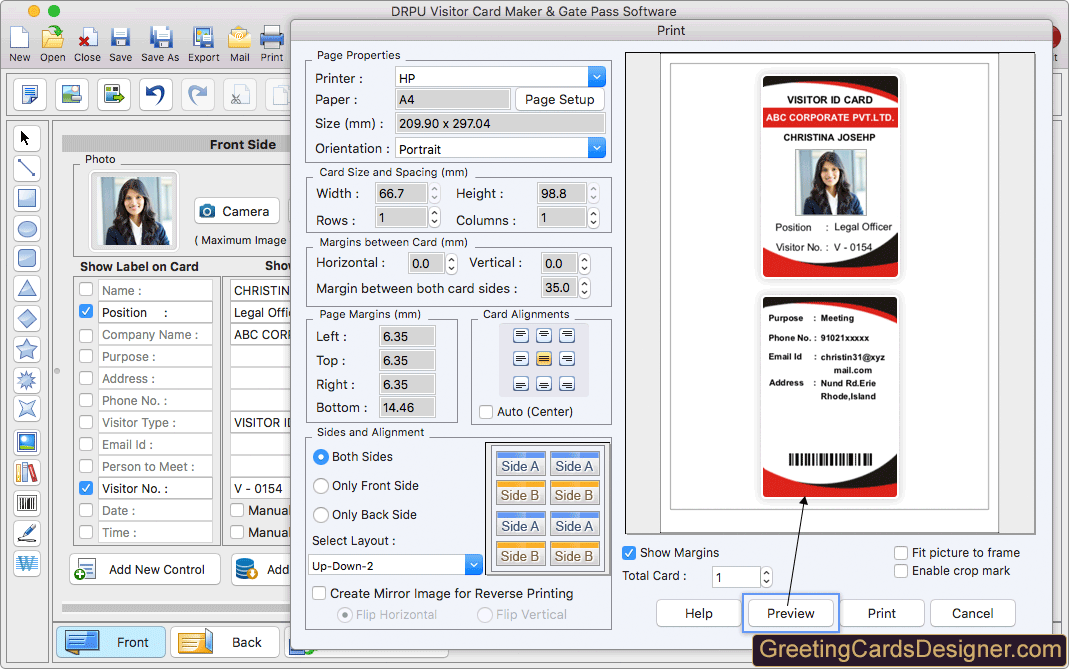Click the Save As toolbar icon
1069x669 pixels.
pos(160,44)
